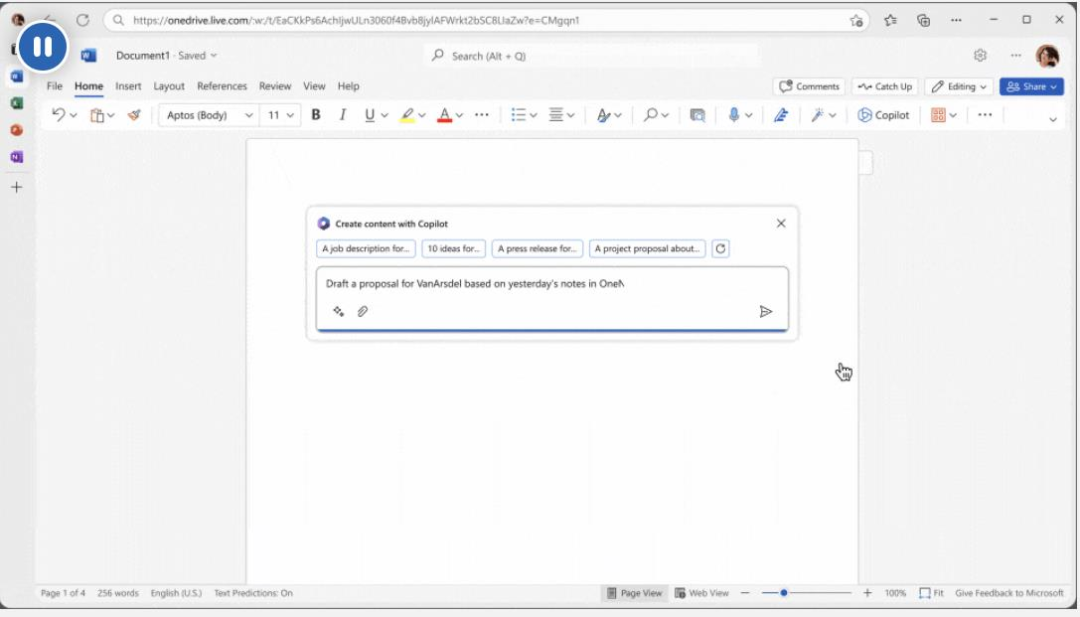Click the Send arrow in Copilot prompt
This screenshot has height=617, width=1080.
click(x=765, y=312)
